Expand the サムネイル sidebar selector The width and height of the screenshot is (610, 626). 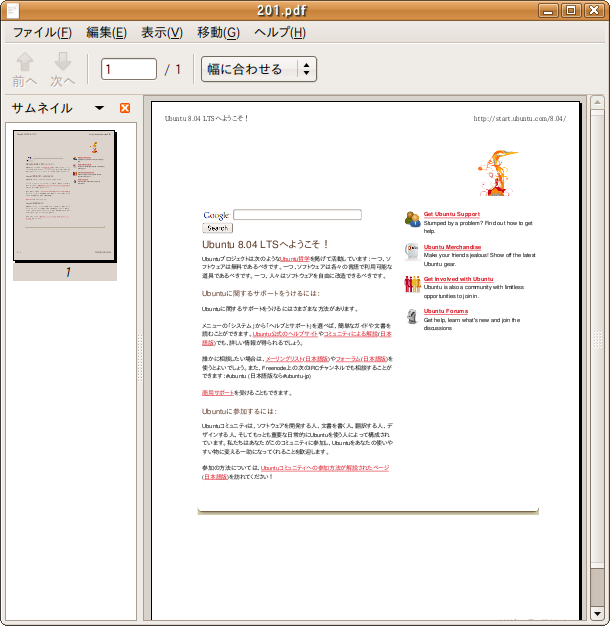(x=99, y=108)
